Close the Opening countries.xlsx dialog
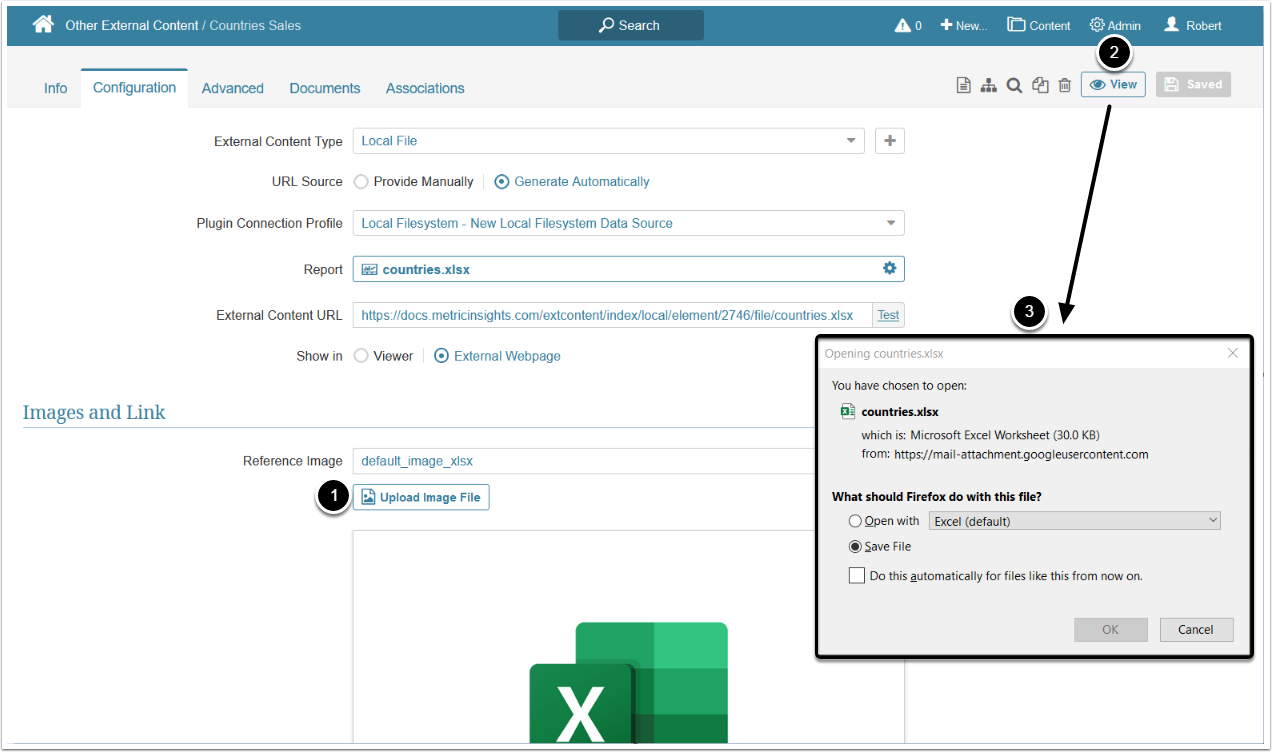Viewport: 1272px width, 752px height. tap(1233, 353)
